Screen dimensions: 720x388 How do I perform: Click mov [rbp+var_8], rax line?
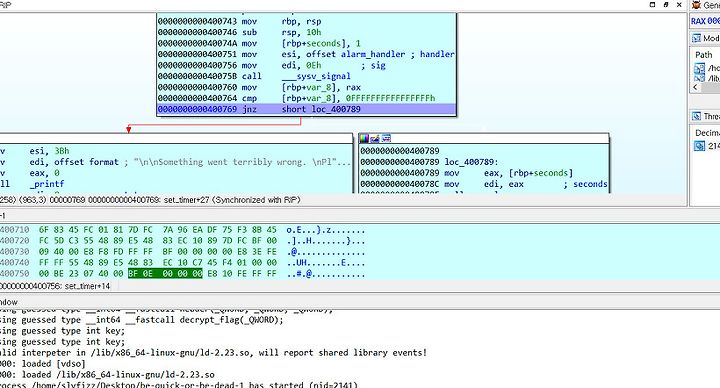[x=259, y=87]
